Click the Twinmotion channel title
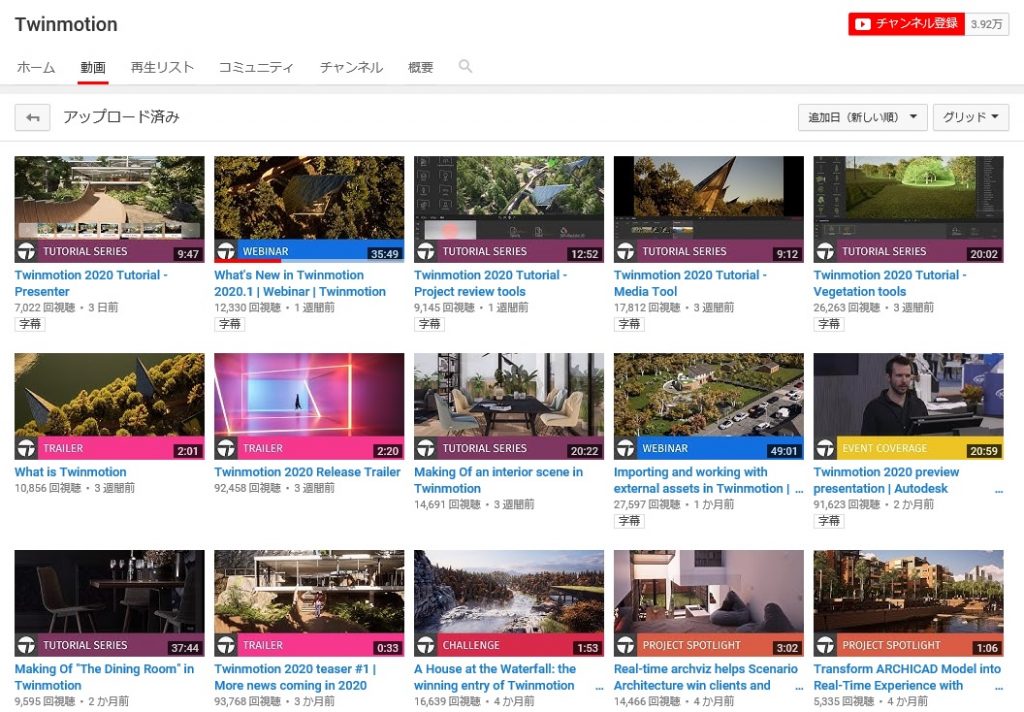The height and width of the screenshot is (712, 1024). coord(66,24)
